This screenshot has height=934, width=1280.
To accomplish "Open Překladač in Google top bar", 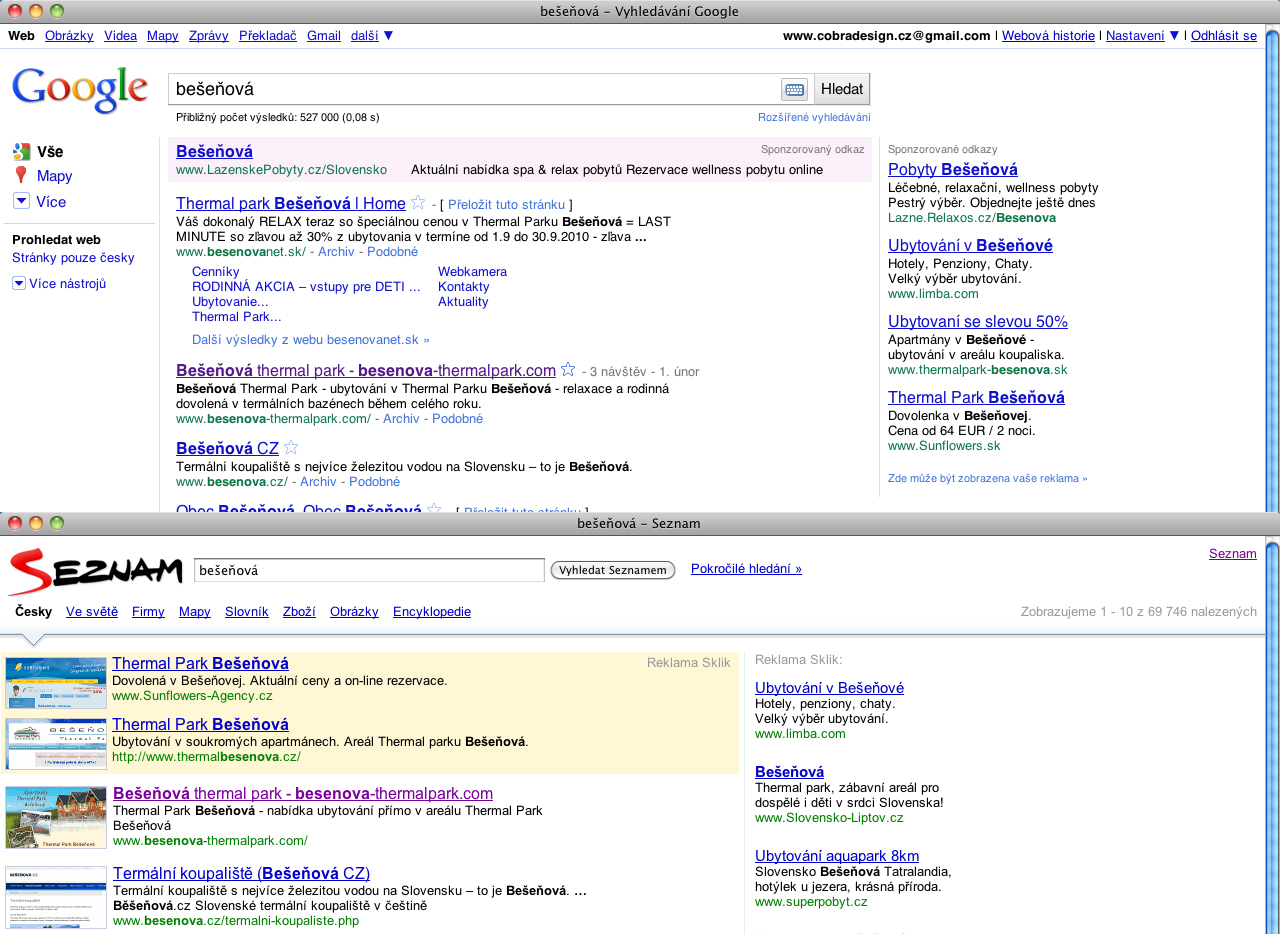I will point(268,35).
